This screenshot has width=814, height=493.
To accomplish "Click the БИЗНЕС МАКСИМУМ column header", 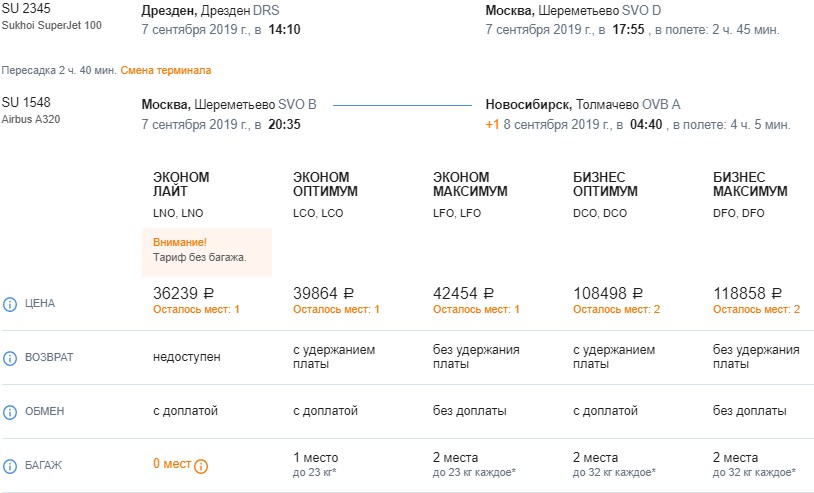I will click(750, 184).
